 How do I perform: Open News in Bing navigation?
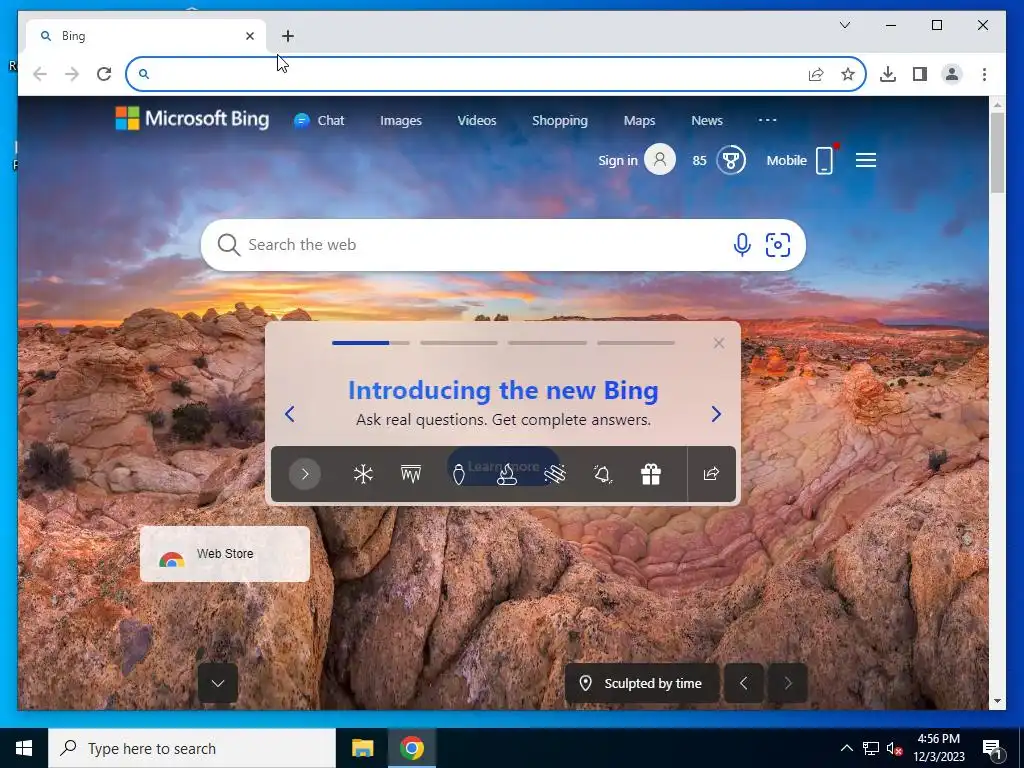[707, 120]
